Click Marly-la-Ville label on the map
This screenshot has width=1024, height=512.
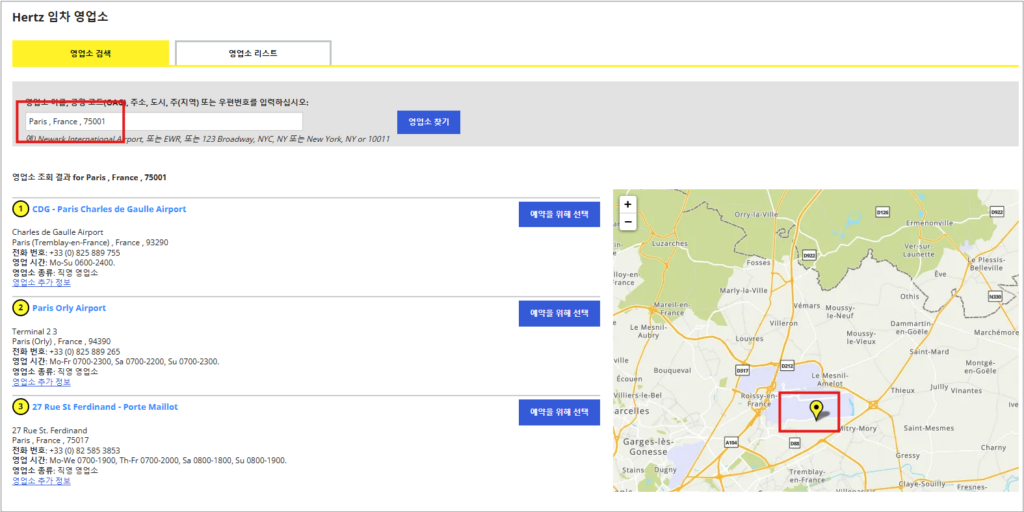[x=743, y=291]
